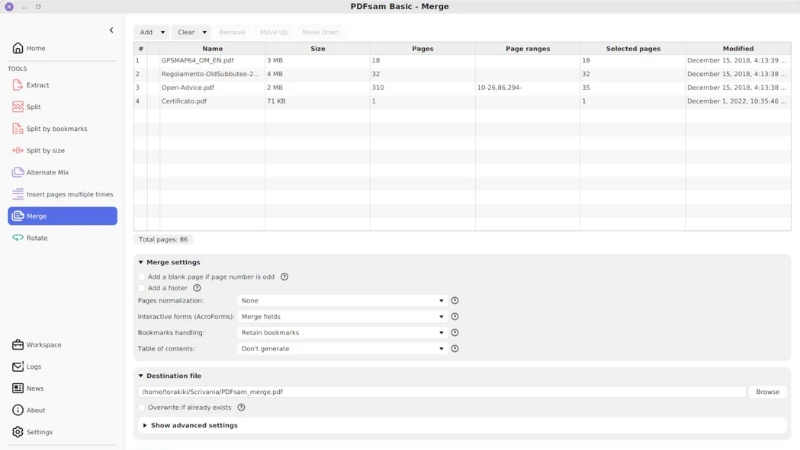This screenshot has height=450, width=800.
Task: Open the Logs icon
Action: [x=18, y=366]
